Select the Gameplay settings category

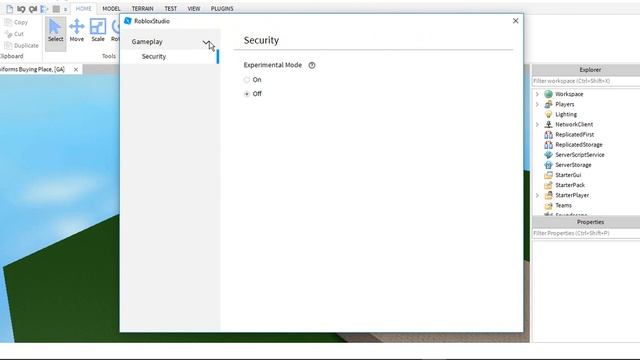coord(170,42)
